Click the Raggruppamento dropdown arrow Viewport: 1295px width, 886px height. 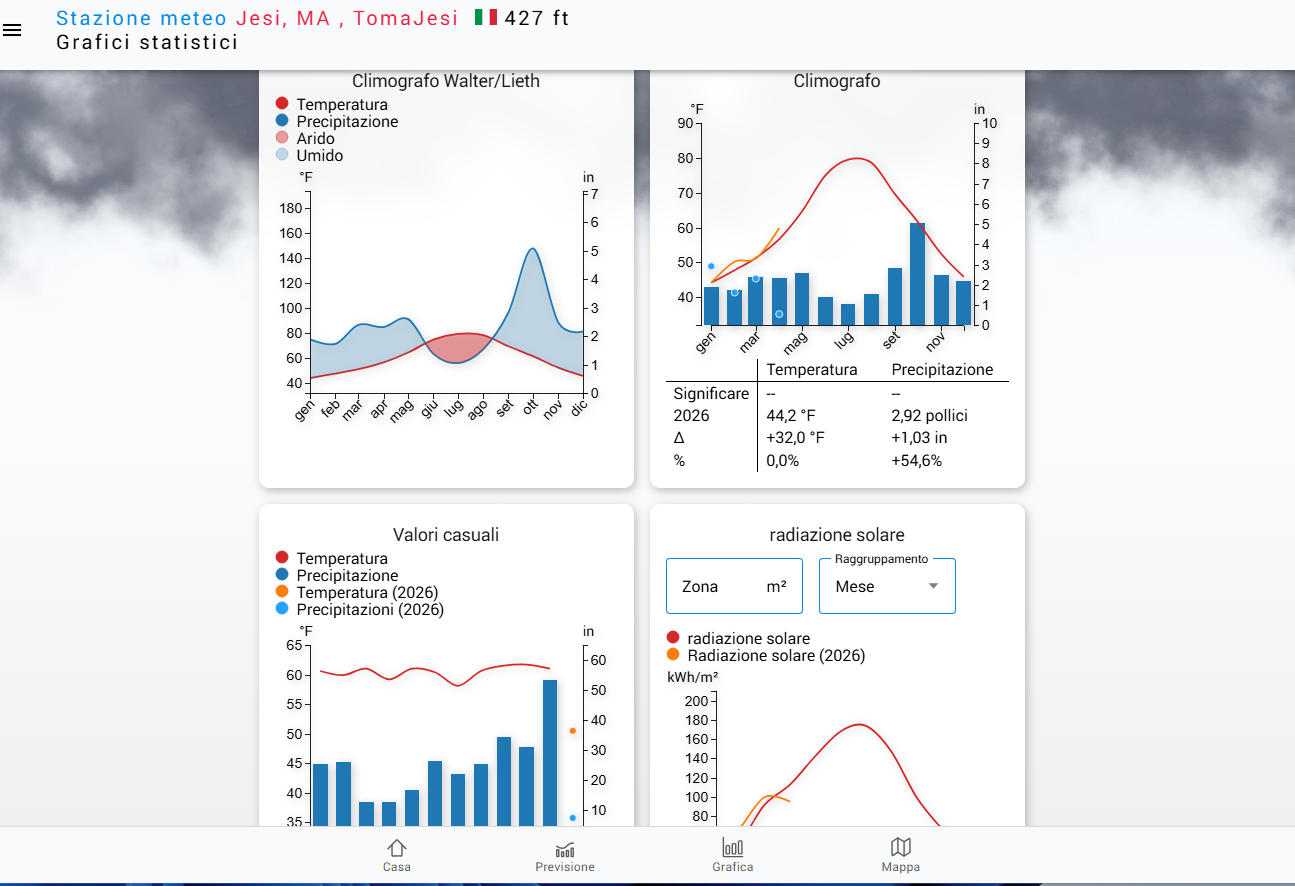click(x=933, y=587)
